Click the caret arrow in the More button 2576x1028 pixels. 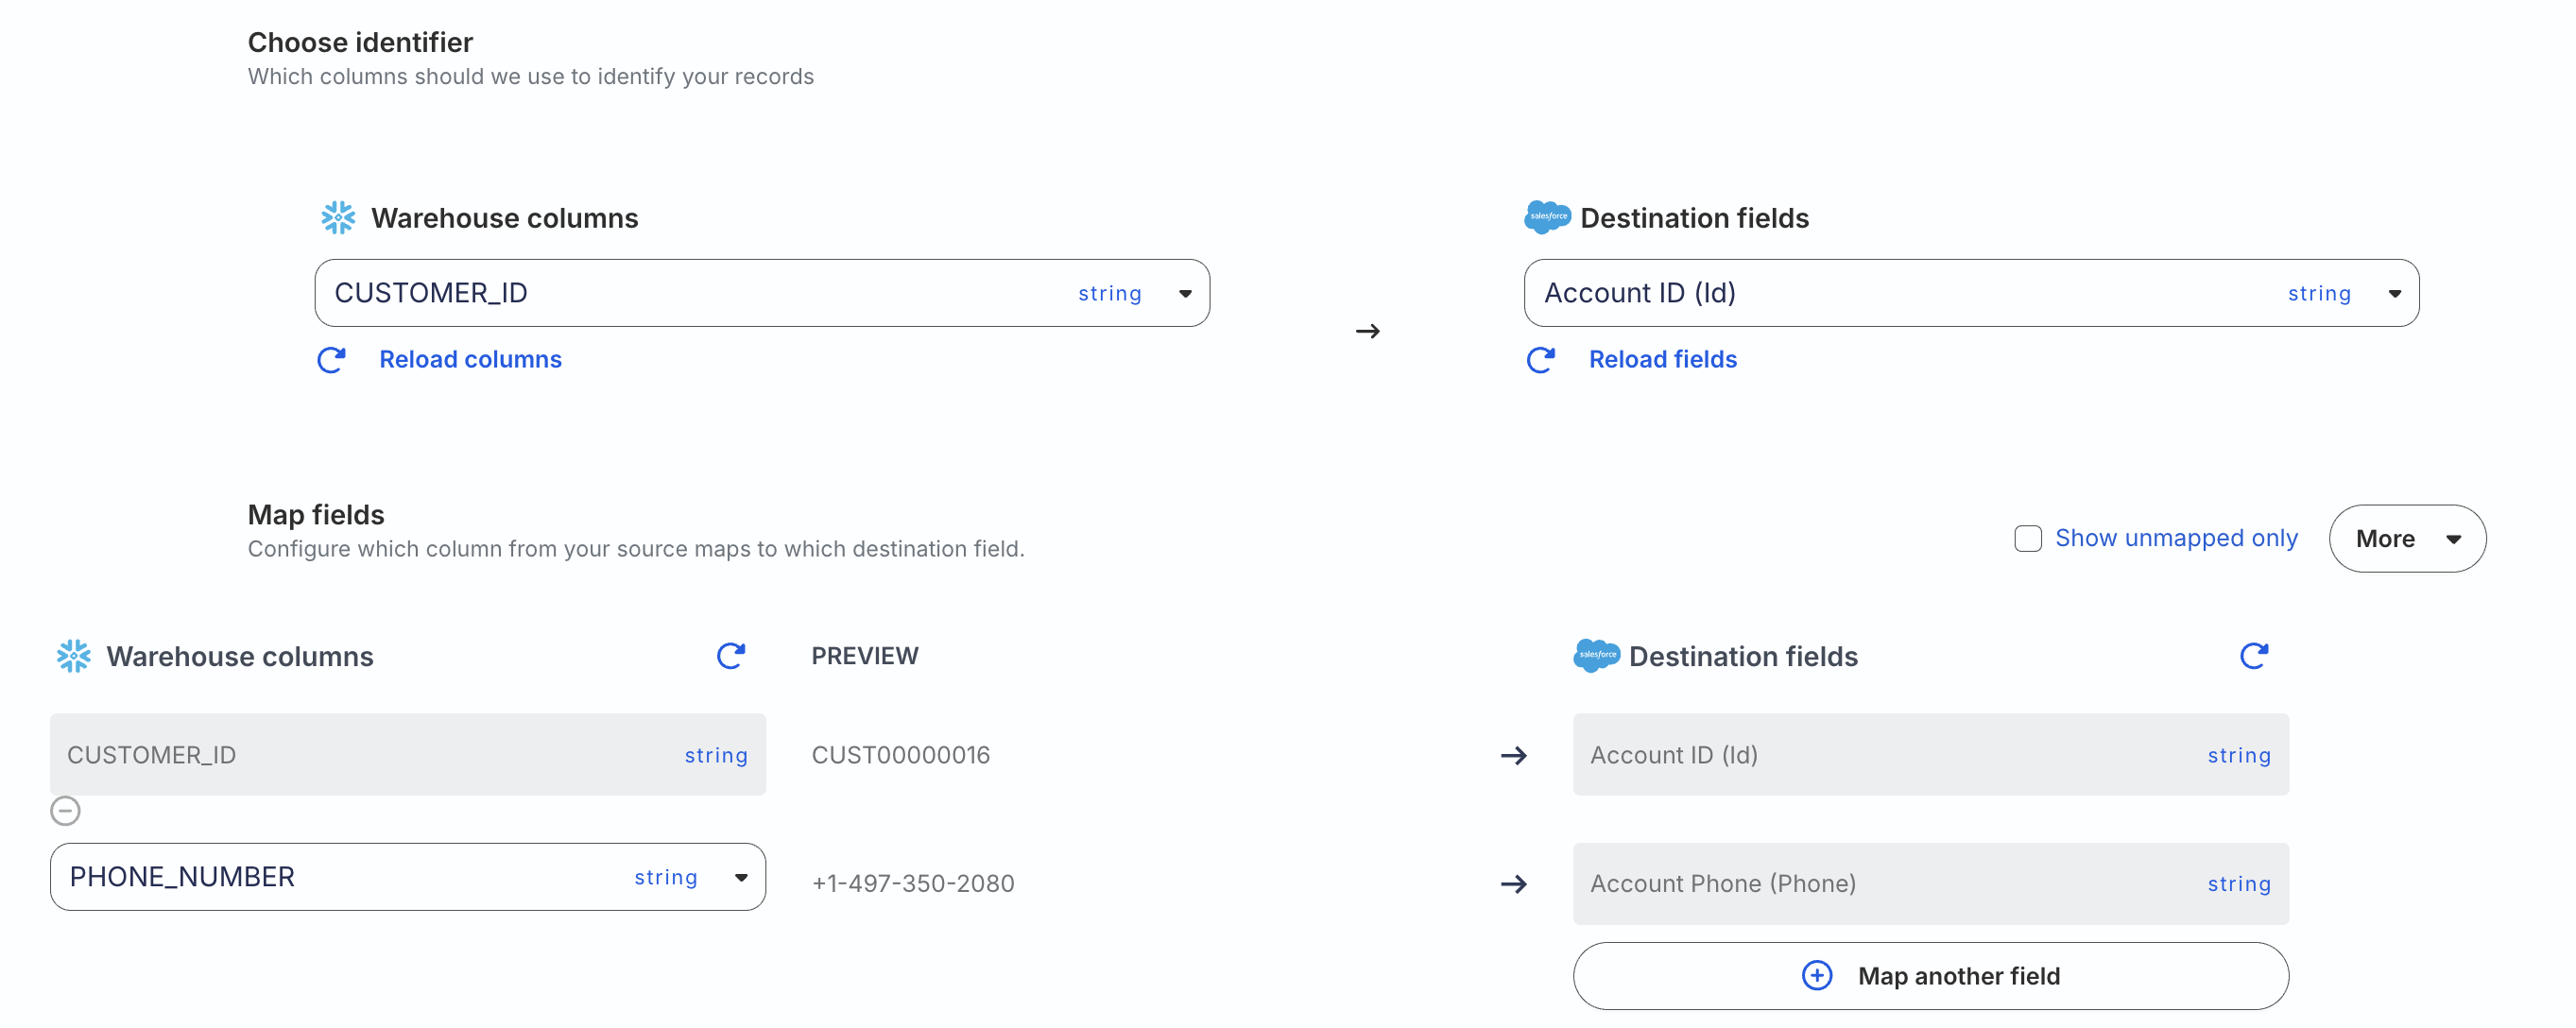(2453, 540)
